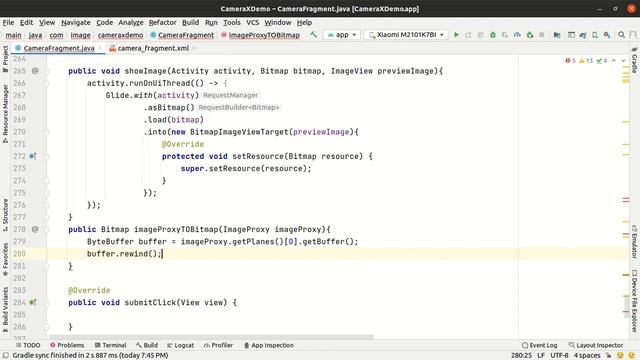Open the Terminal tool window button
Screen dimensions: 640x360
coord(110,345)
